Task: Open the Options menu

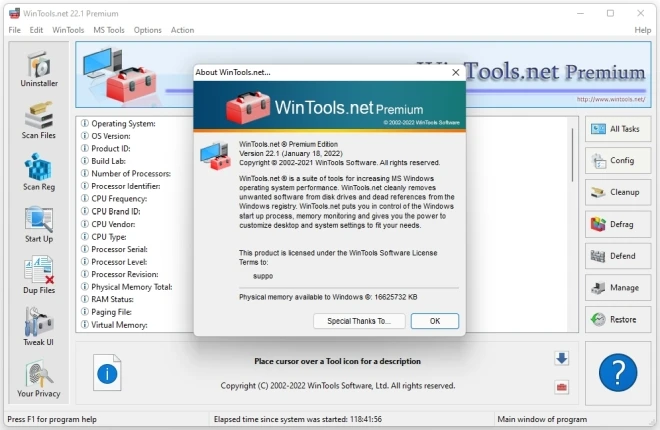Action: pyautogui.click(x=148, y=30)
